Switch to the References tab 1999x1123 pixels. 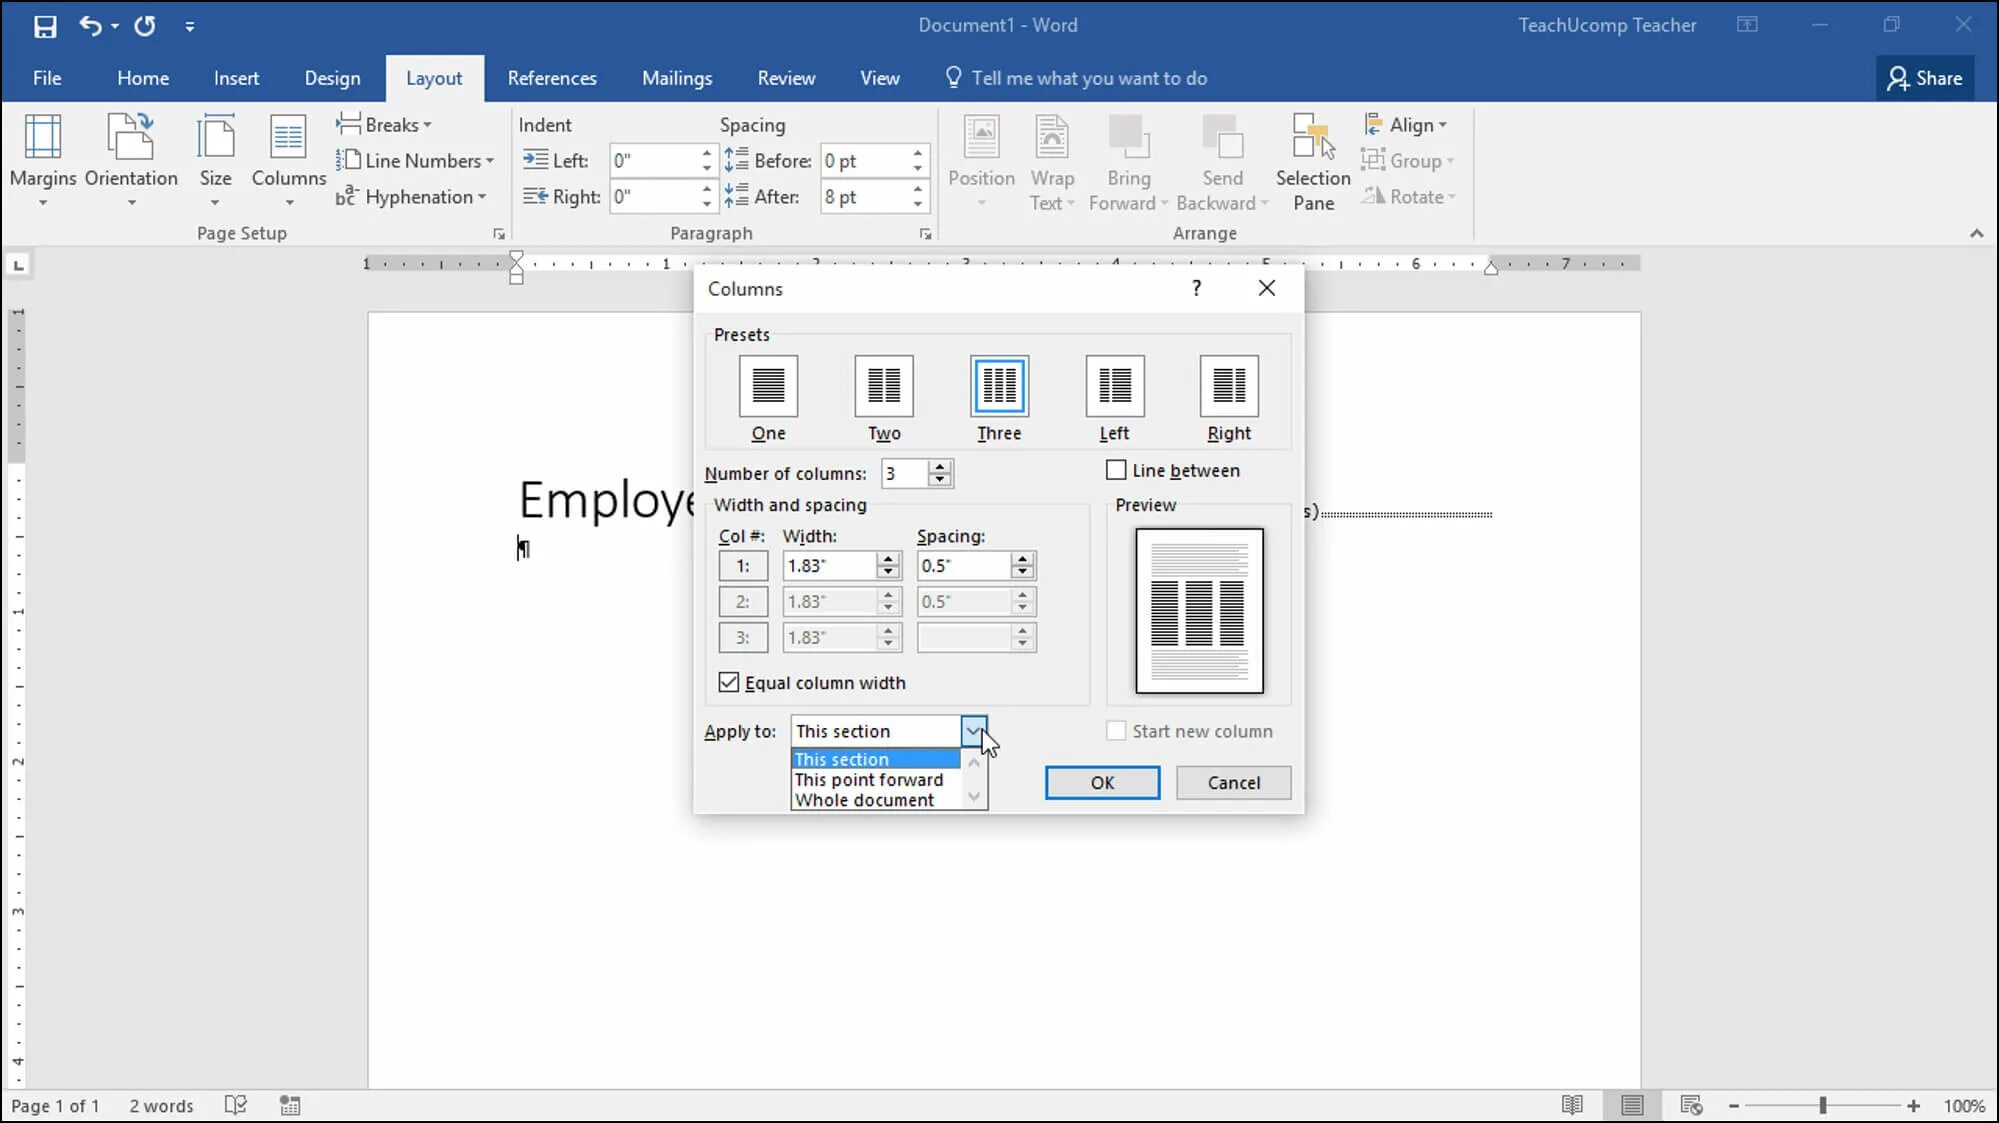tap(551, 78)
